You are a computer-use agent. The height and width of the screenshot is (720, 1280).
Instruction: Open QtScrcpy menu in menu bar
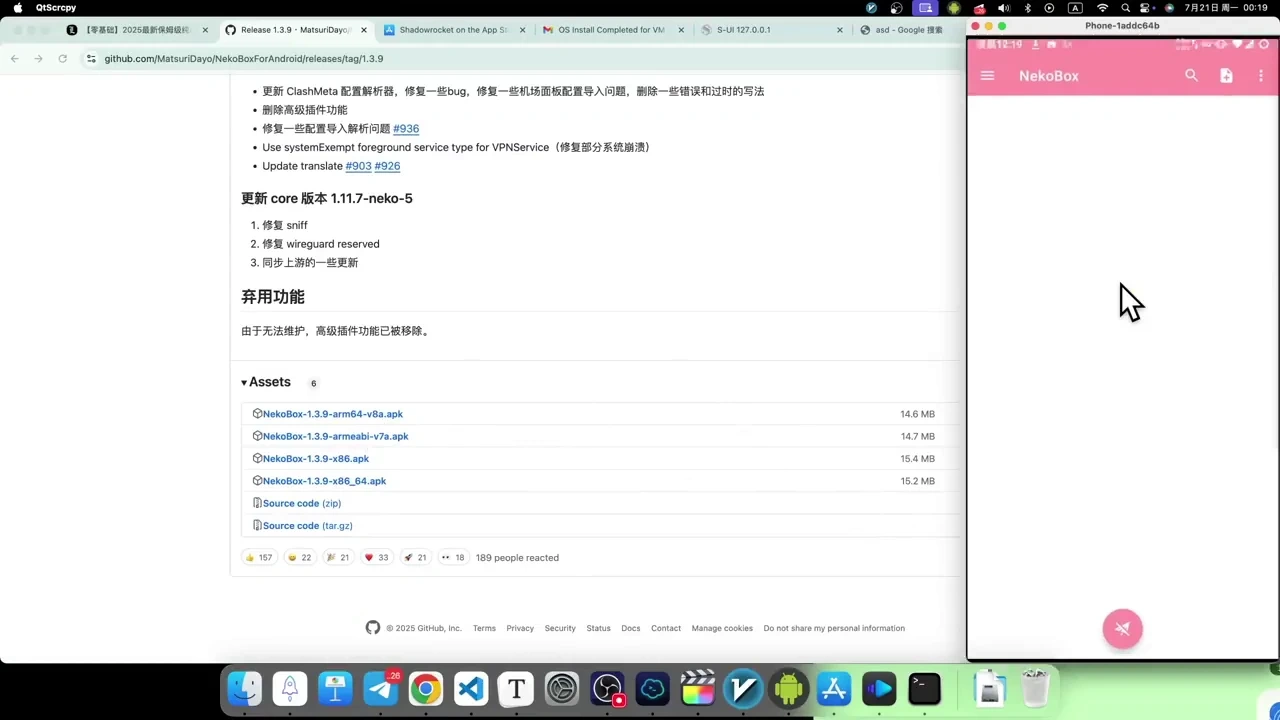tap(56, 7)
